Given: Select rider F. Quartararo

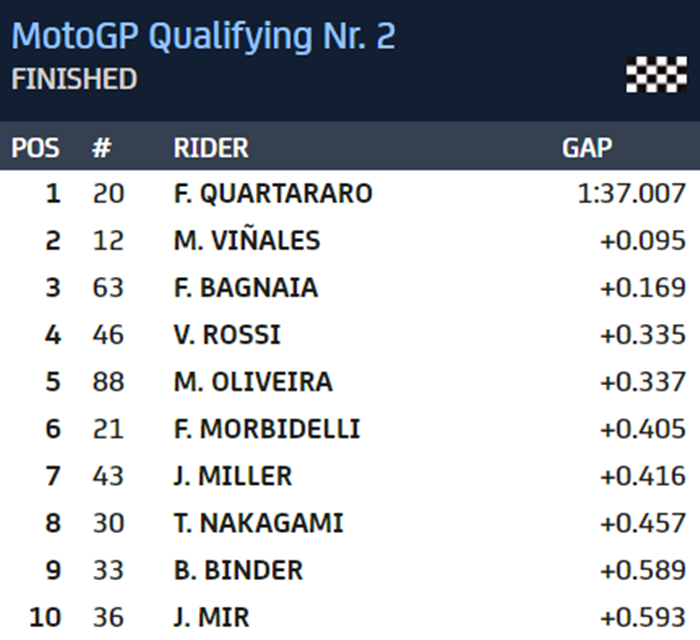Looking at the screenshot, I should point(272,193).
